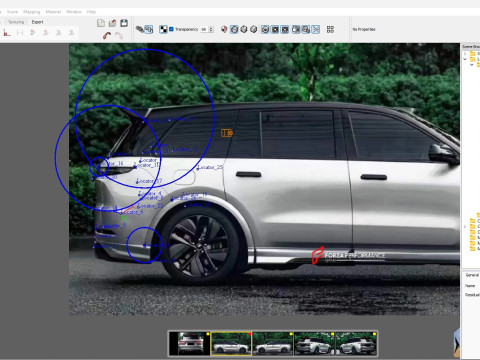Click the red axis coordinate tool icon

point(7,33)
